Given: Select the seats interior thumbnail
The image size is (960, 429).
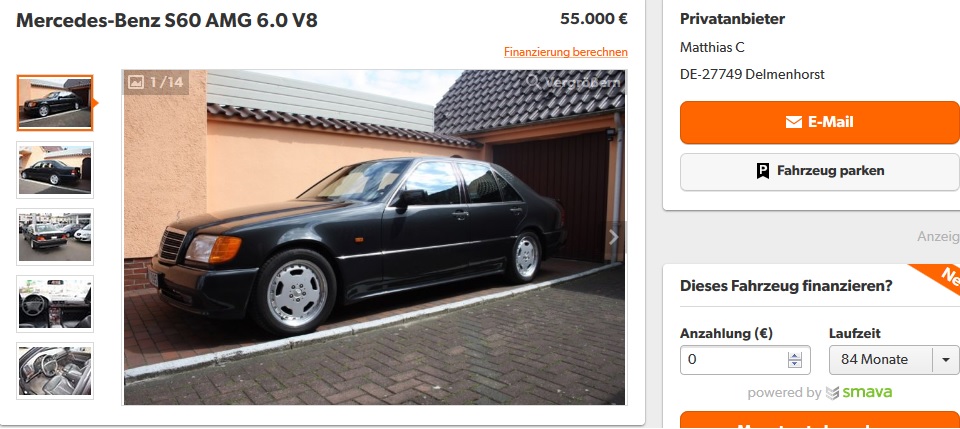Looking at the screenshot, I should tap(55, 371).
